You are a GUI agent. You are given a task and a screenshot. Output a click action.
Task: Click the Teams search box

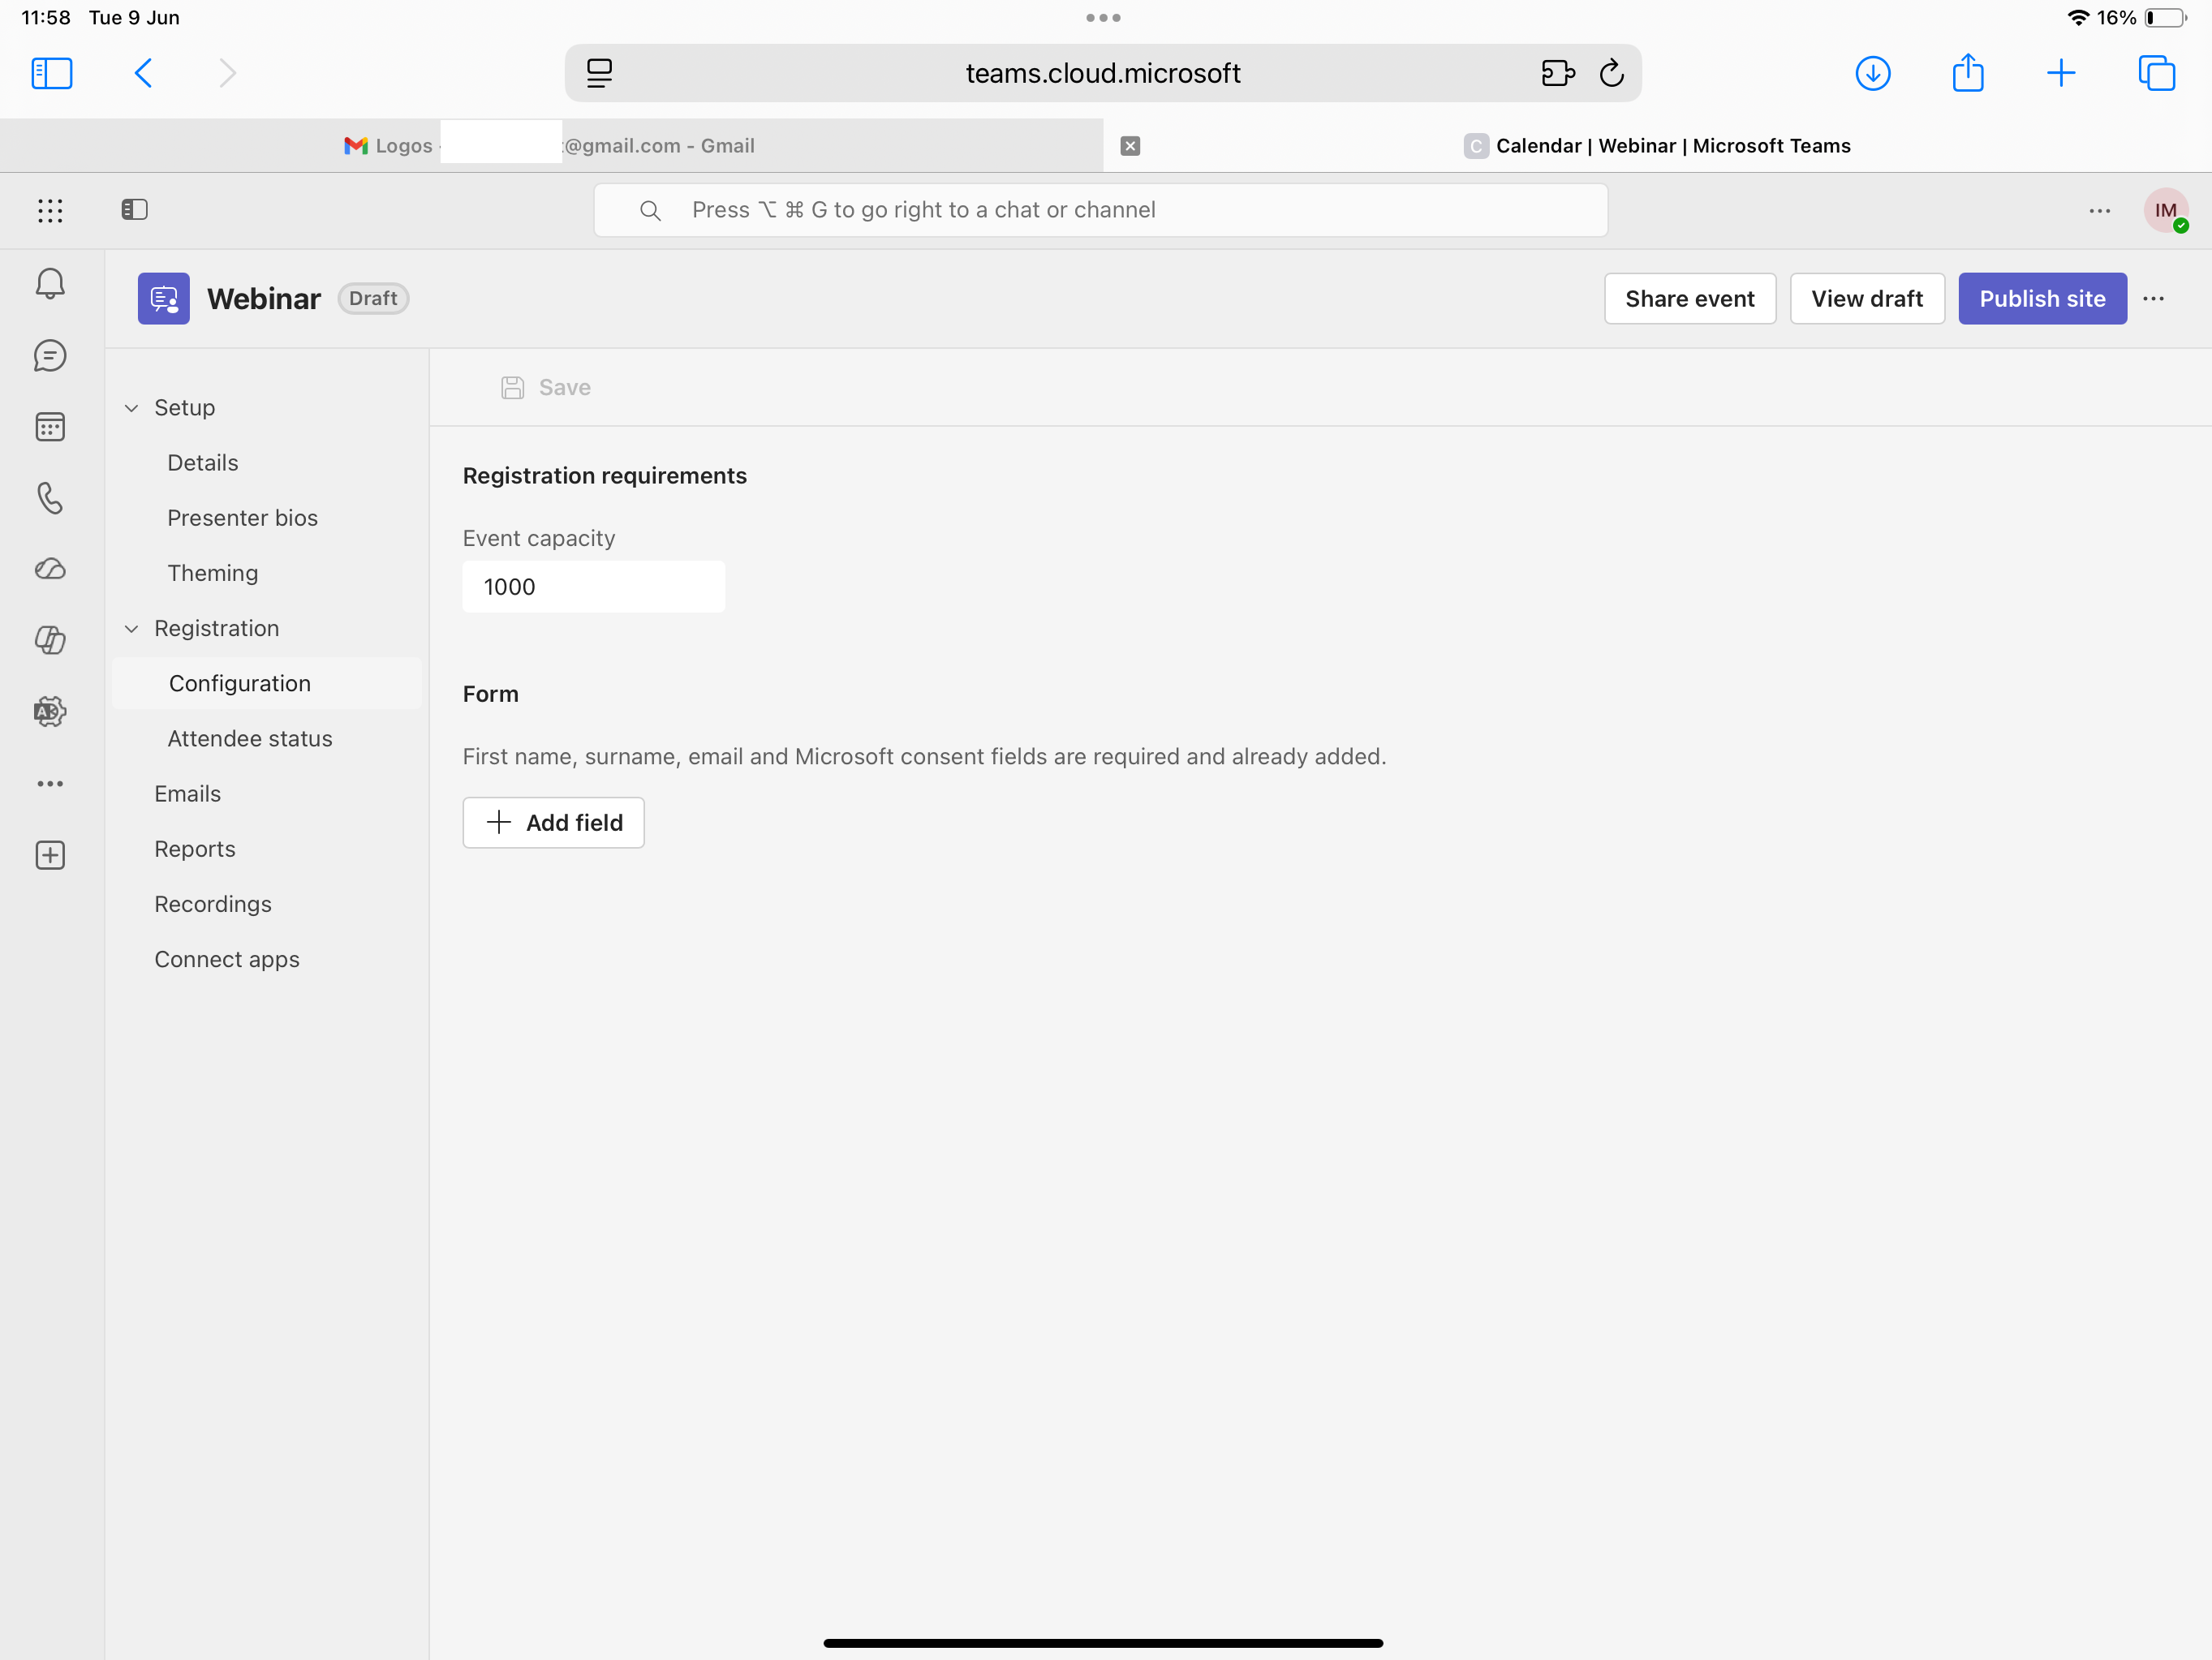(1100, 210)
